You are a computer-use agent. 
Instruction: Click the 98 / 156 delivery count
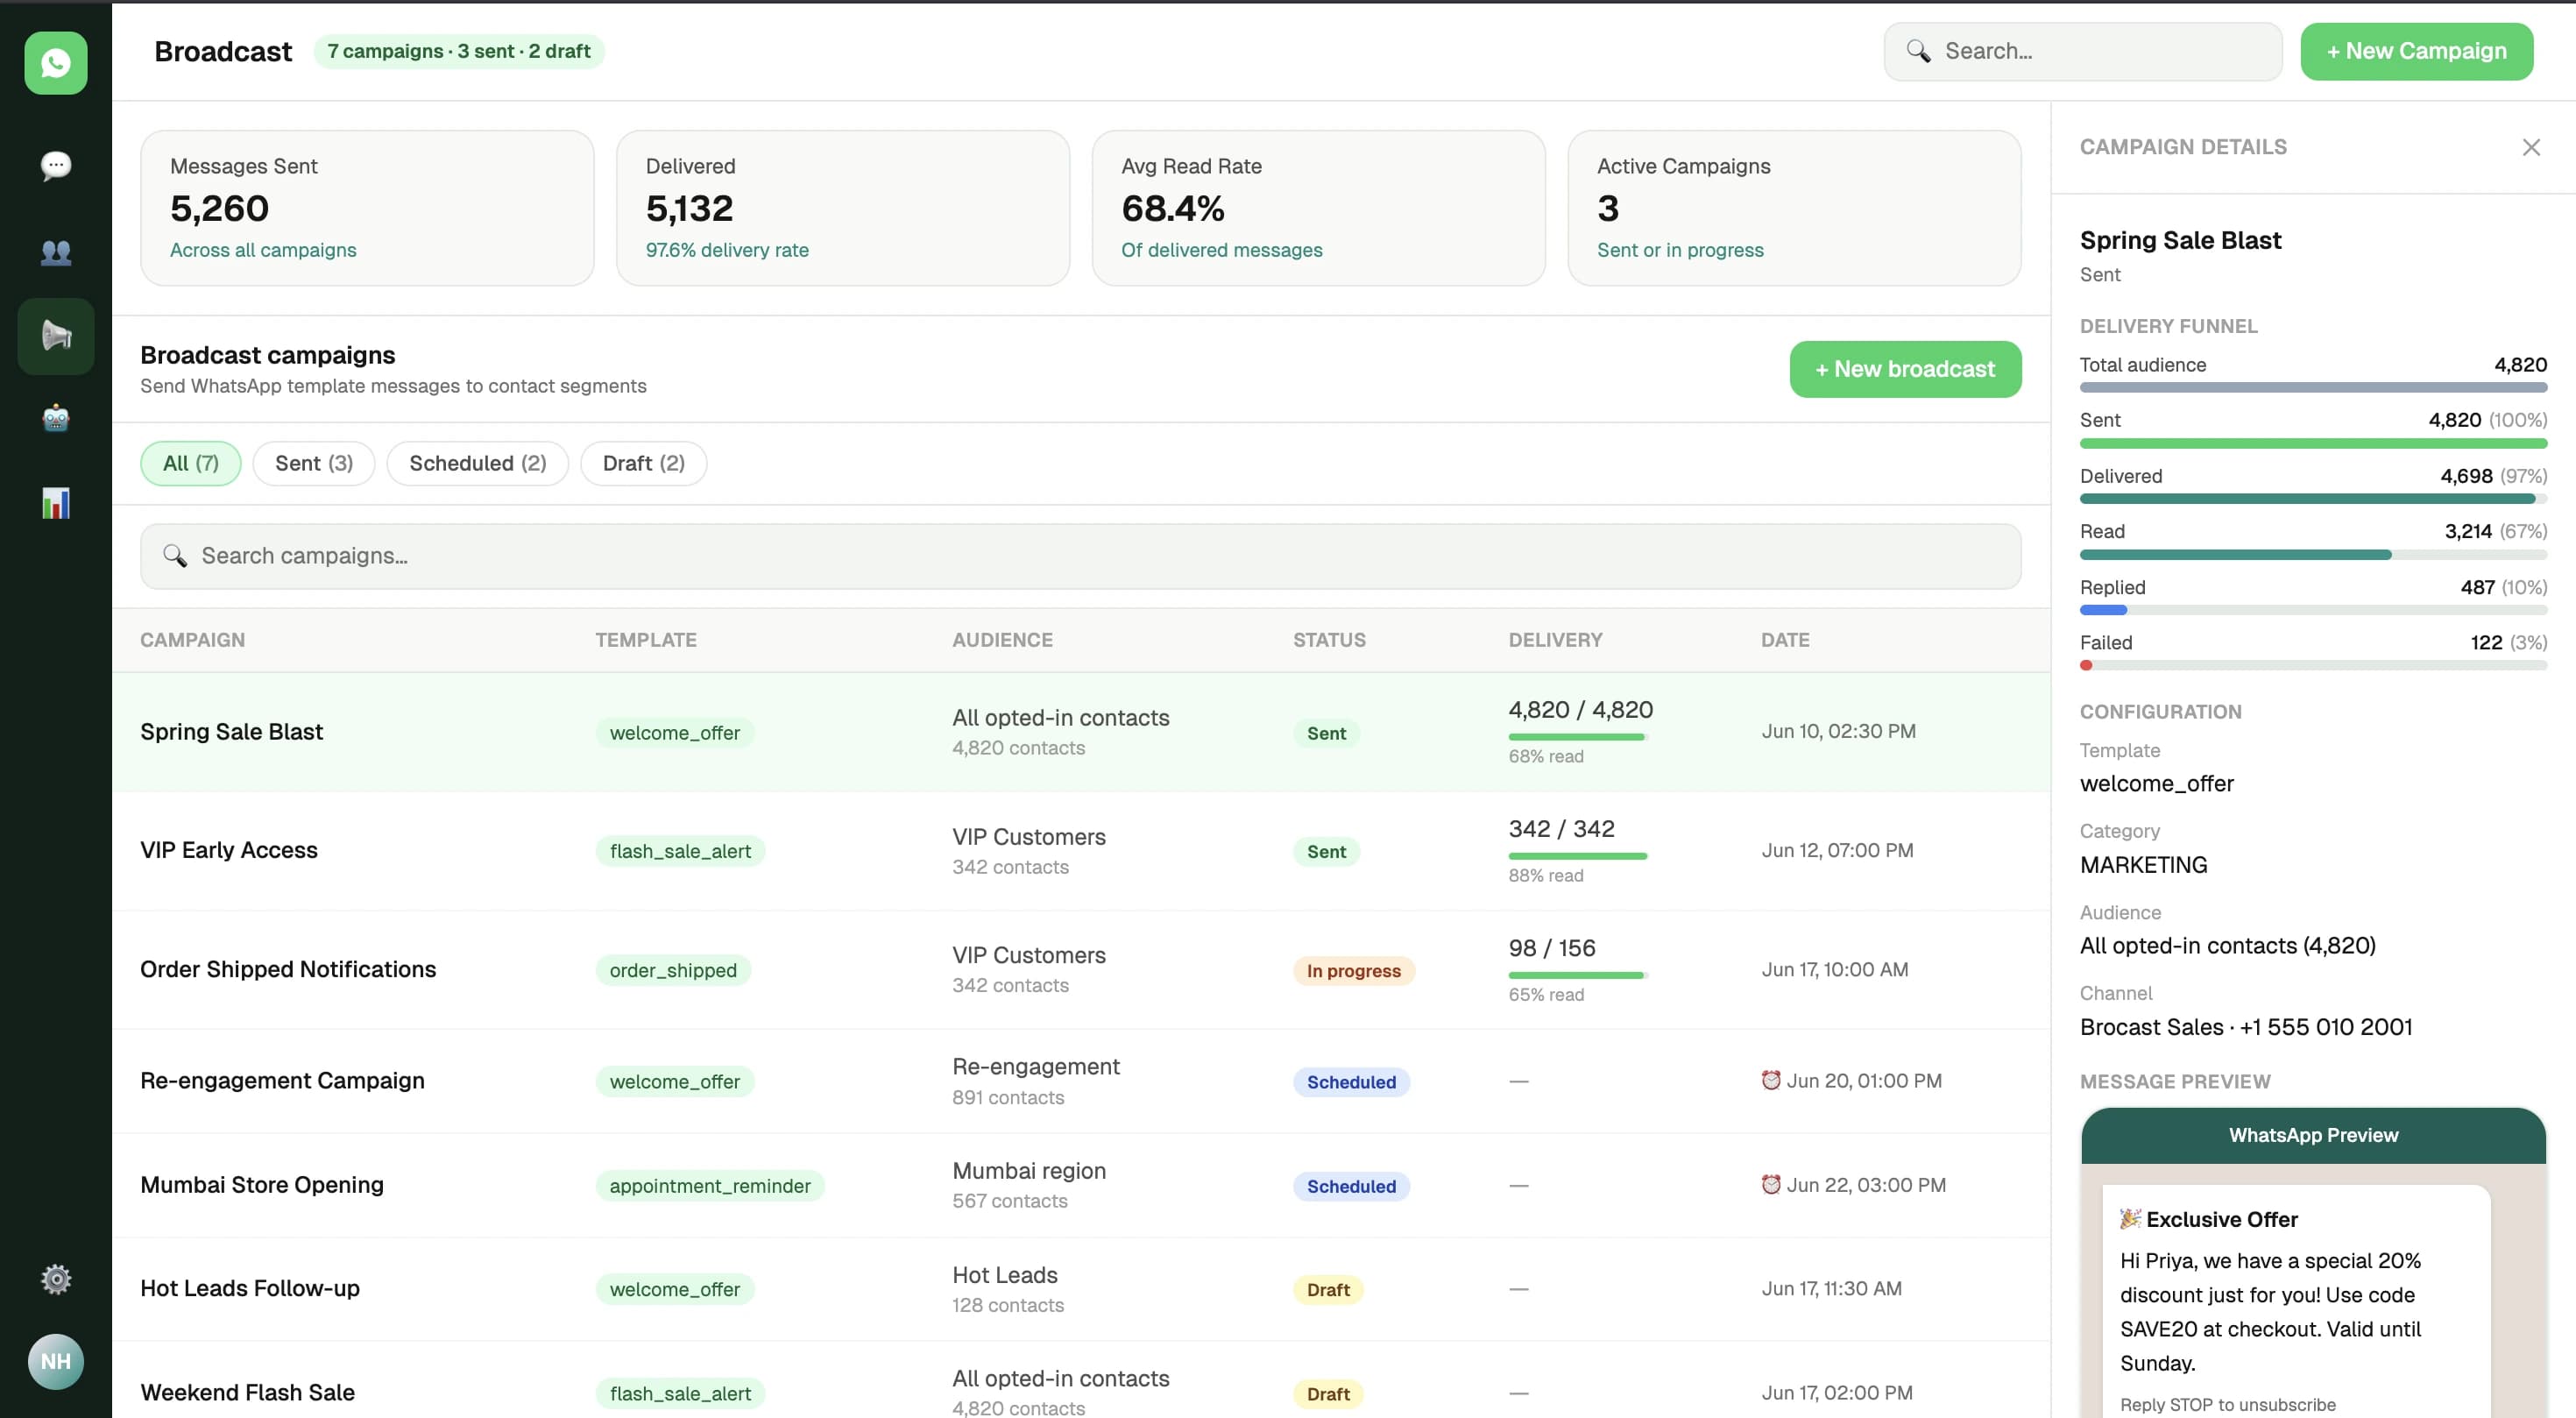pyautogui.click(x=1552, y=948)
